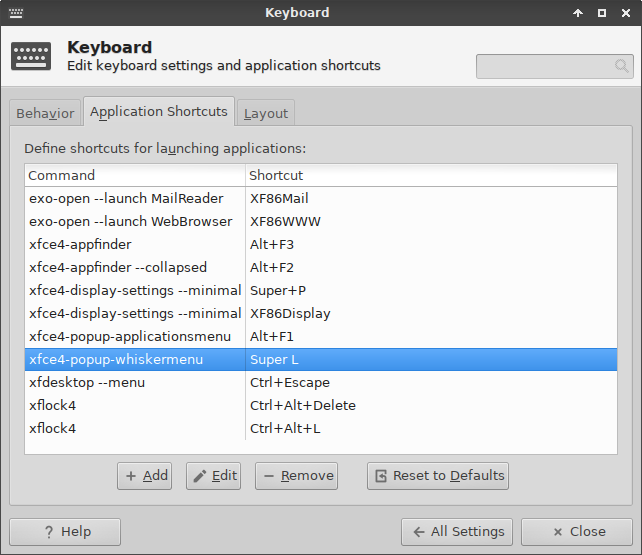
Task: Sort the list by the Command column header
Action: (x=135, y=175)
